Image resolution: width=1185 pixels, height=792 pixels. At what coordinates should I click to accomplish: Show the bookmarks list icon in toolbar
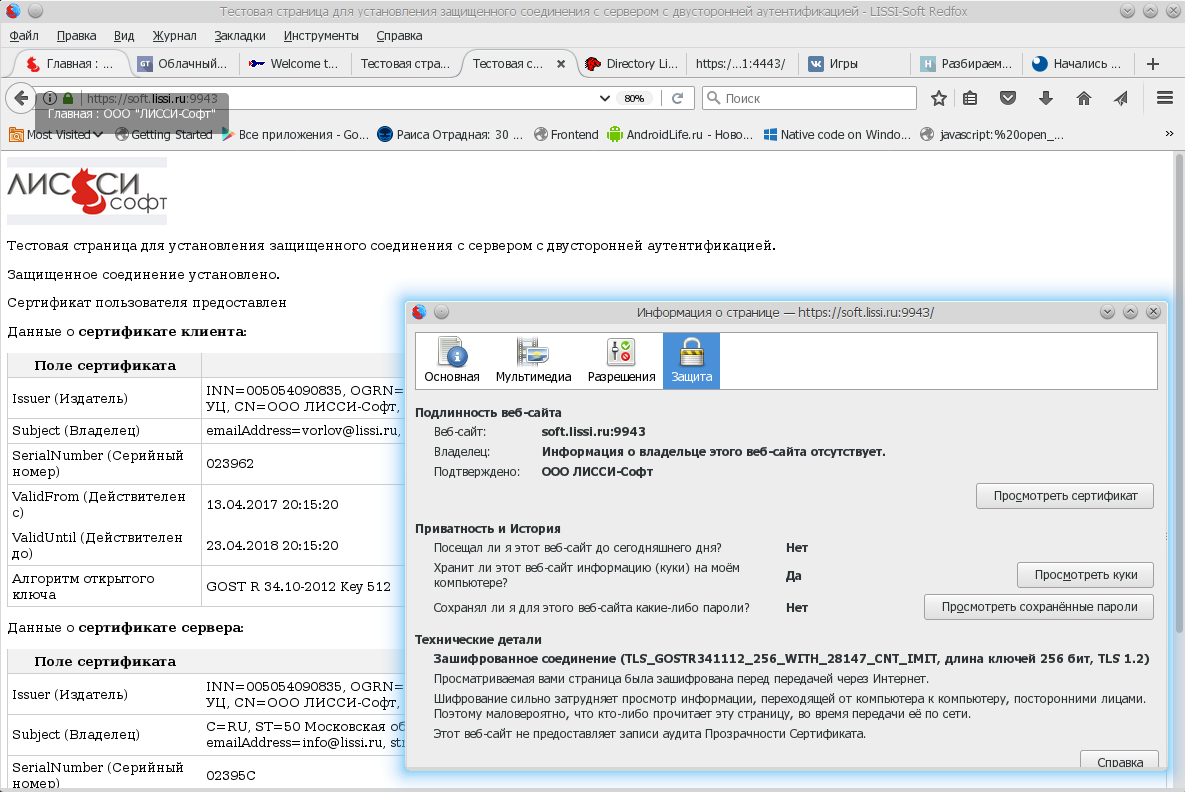970,98
